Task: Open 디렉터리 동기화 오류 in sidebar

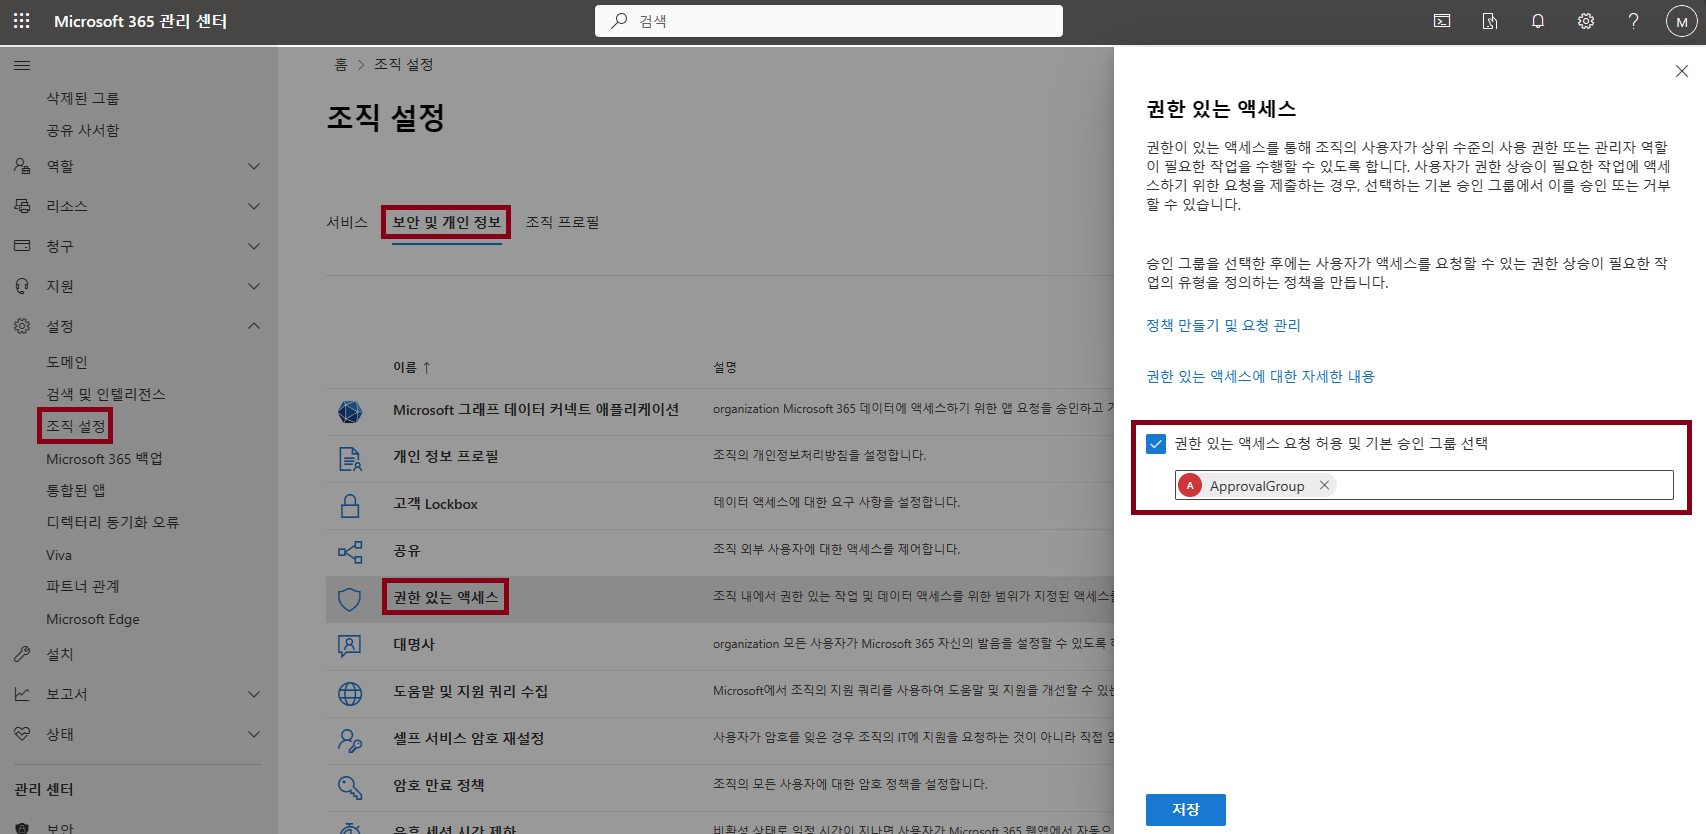Action: (x=113, y=522)
